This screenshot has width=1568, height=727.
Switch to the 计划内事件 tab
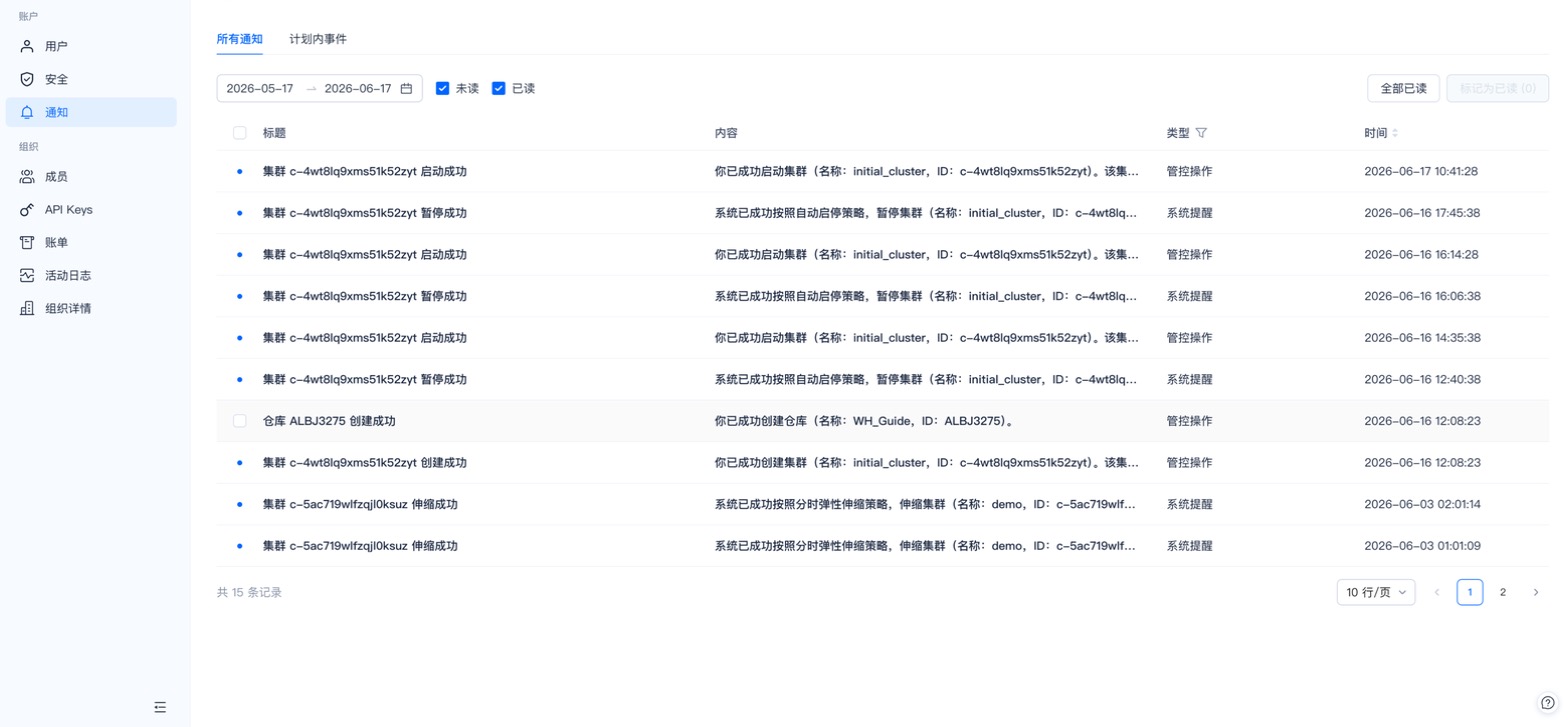[x=318, y=39]
